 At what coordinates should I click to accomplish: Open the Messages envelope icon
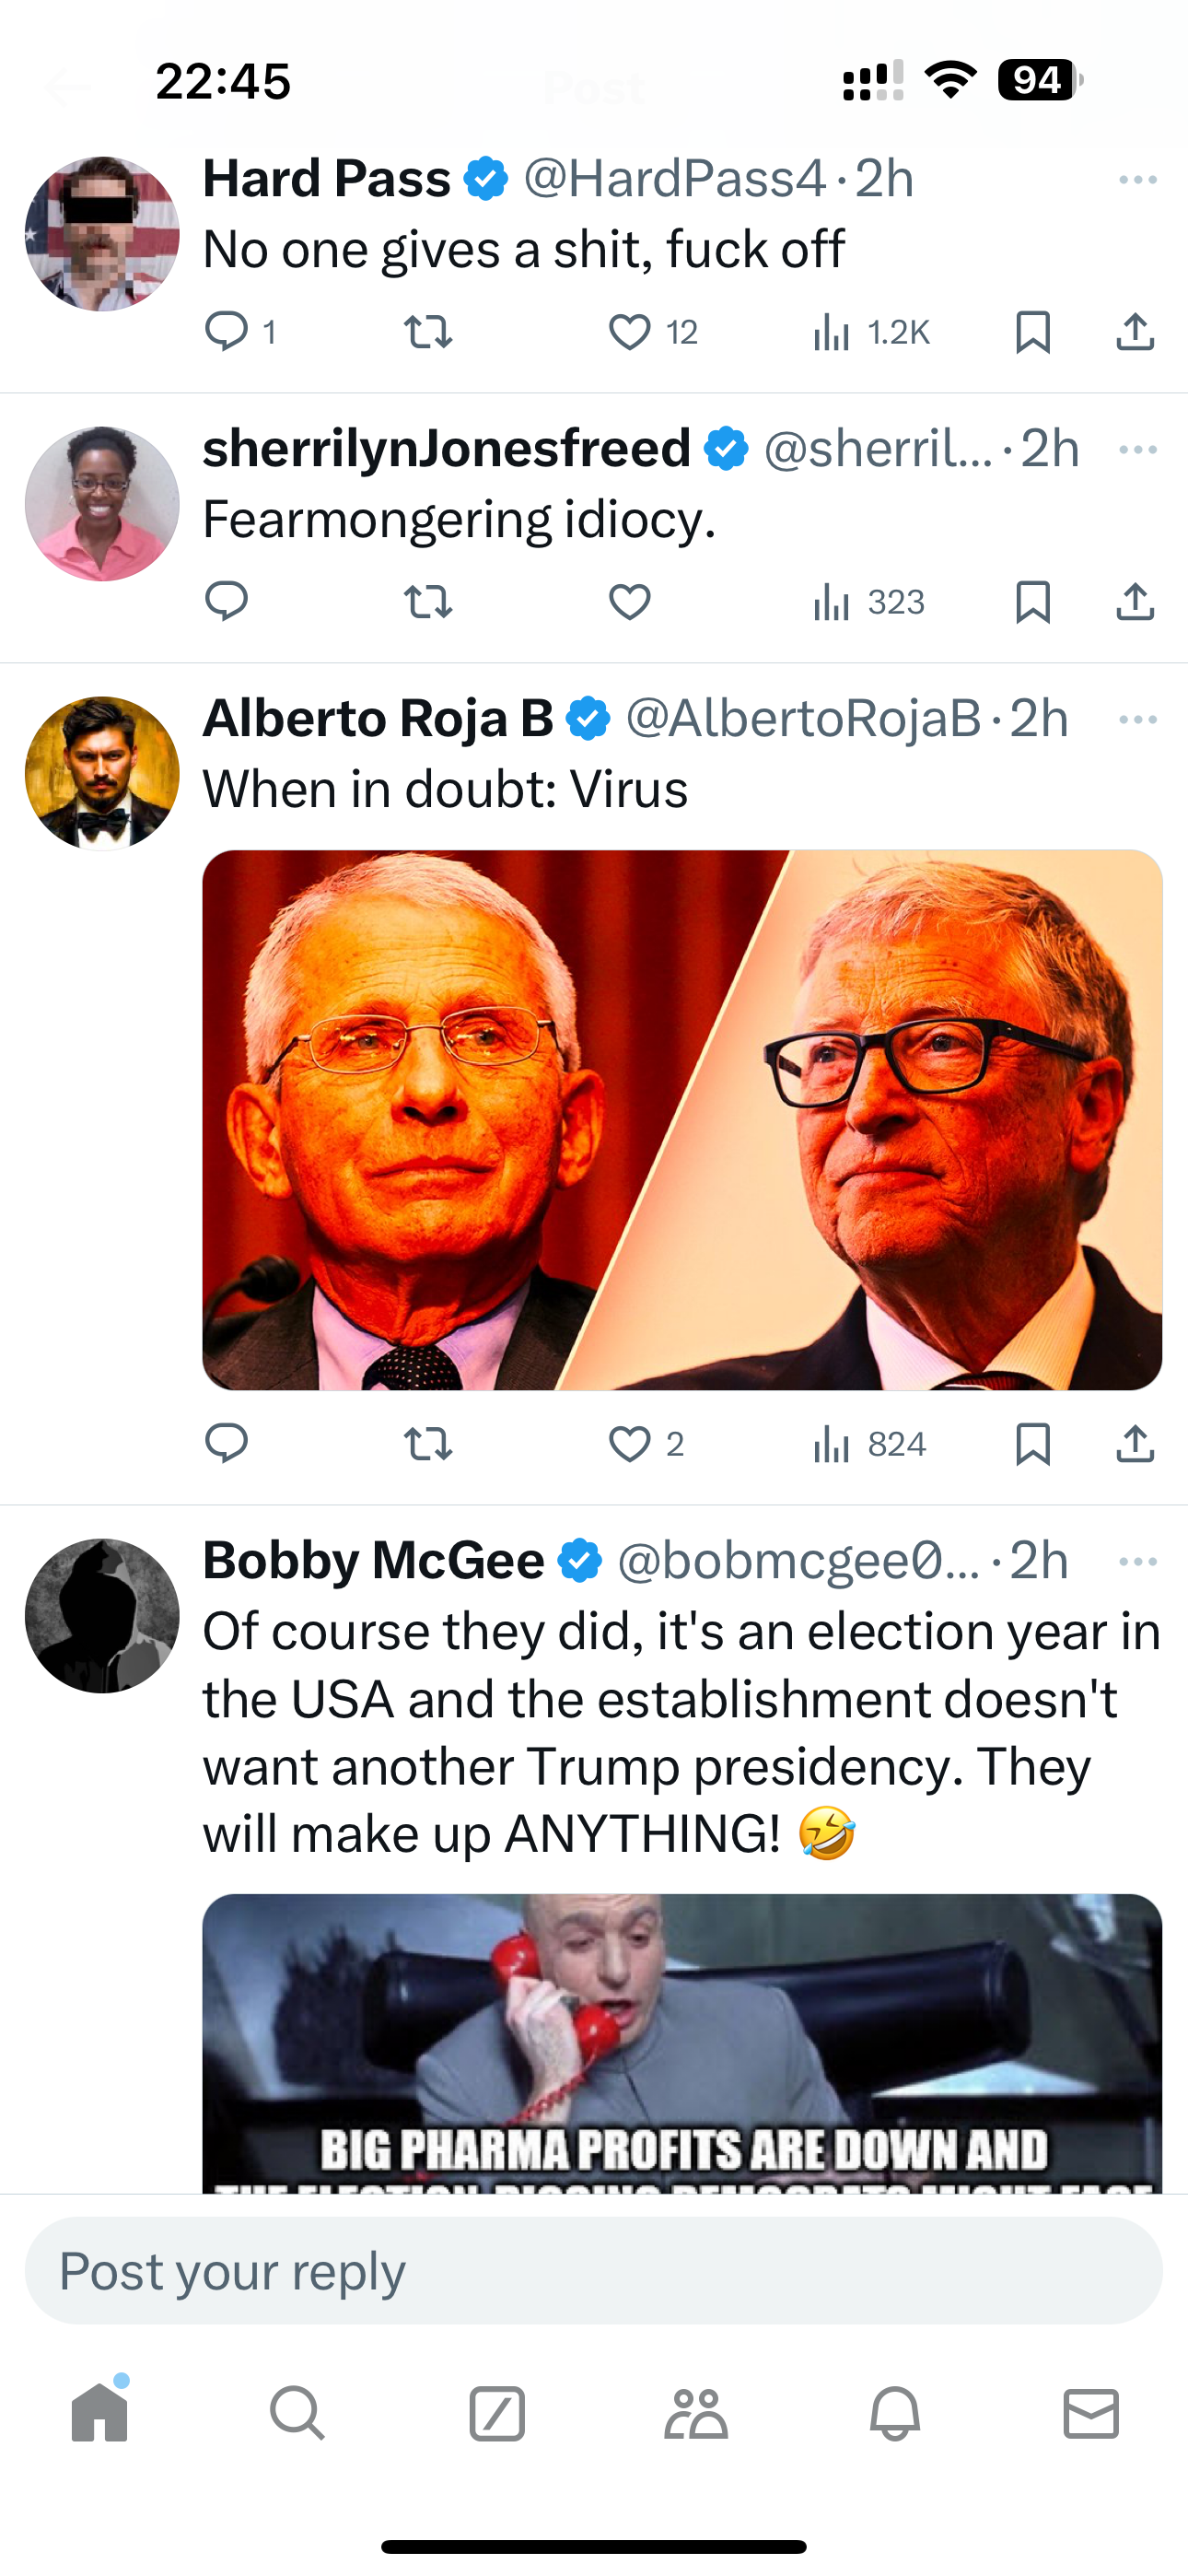(x=1091, y=2414)
